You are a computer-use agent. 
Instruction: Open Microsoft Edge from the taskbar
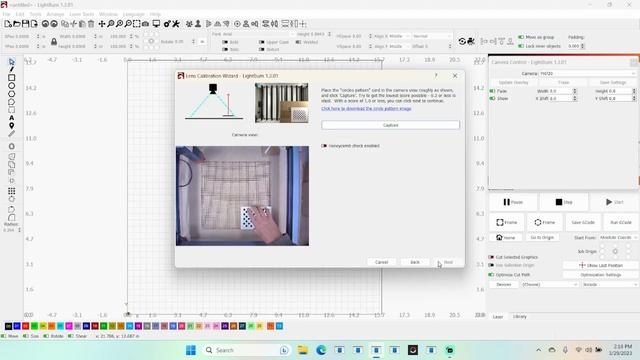pos(321,350)
